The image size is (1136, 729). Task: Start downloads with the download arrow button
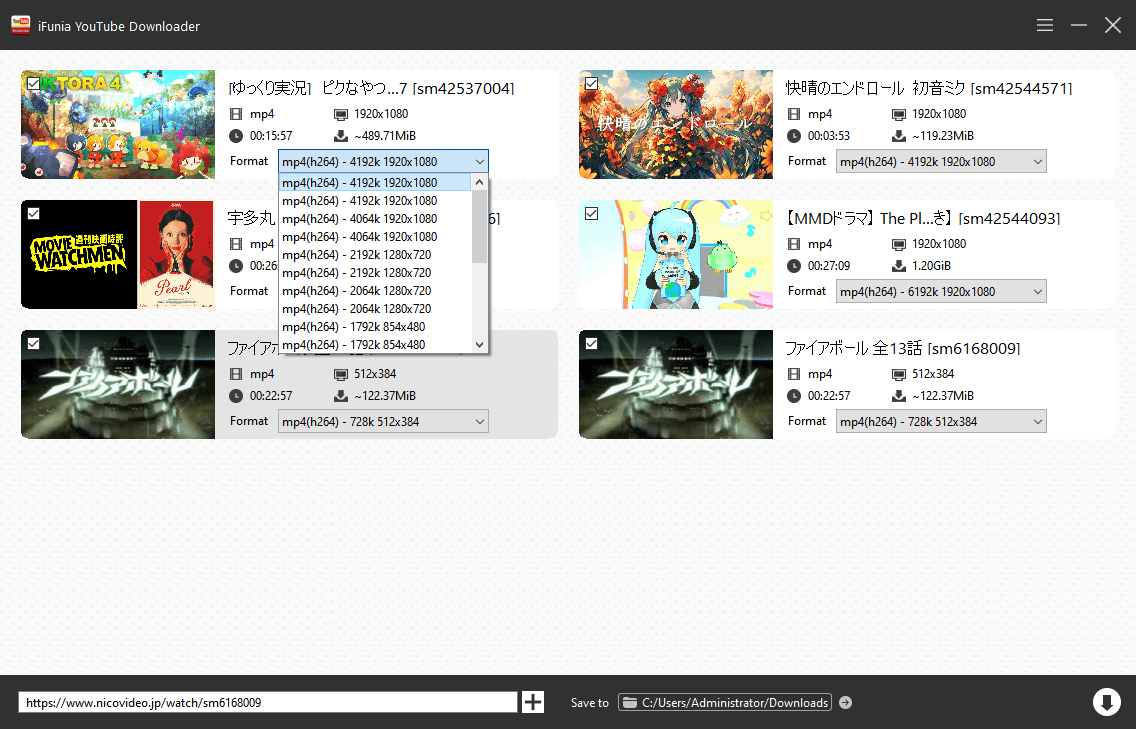[1106, 702]
